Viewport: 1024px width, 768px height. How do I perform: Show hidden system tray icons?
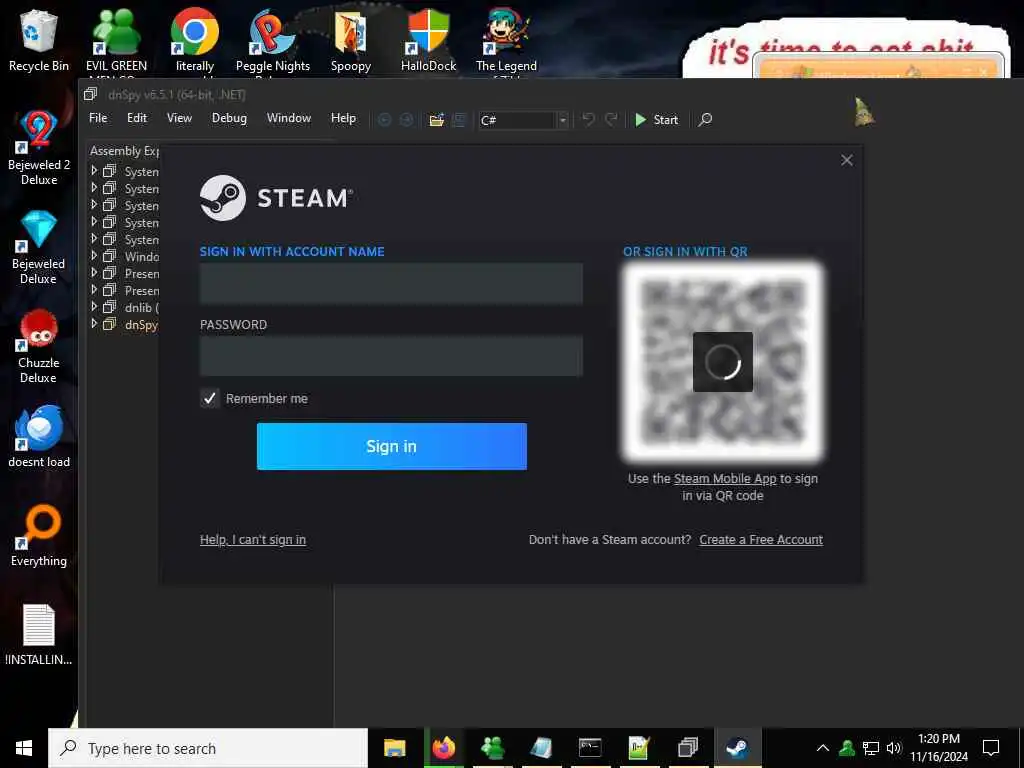tap(823, 748)
